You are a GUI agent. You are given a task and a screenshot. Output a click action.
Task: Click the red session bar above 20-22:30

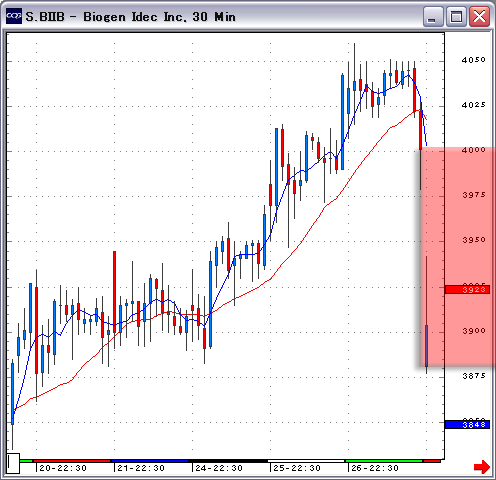(x=72, y=461)
